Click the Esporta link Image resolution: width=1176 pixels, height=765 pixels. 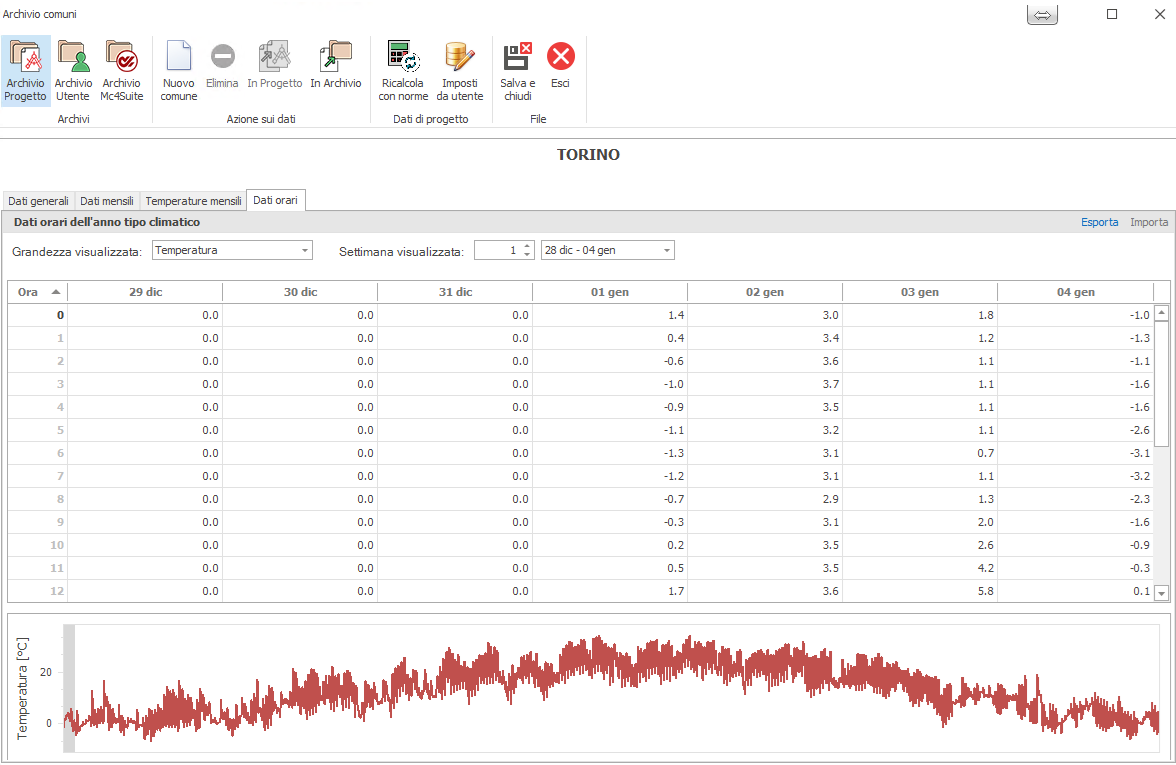click(x=1099, y=222)
